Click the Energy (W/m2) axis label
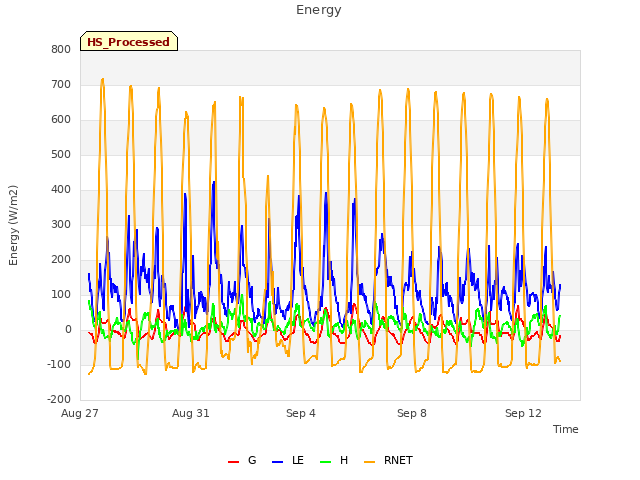The image size is (640, 480). point(13,225)
